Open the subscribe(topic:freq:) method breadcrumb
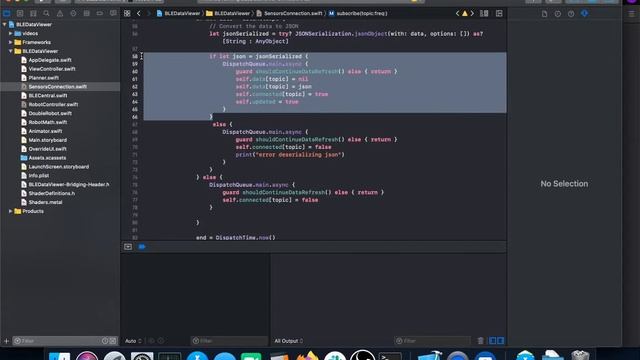This screenshot has height=360, width=640. [x=358, y=13]
